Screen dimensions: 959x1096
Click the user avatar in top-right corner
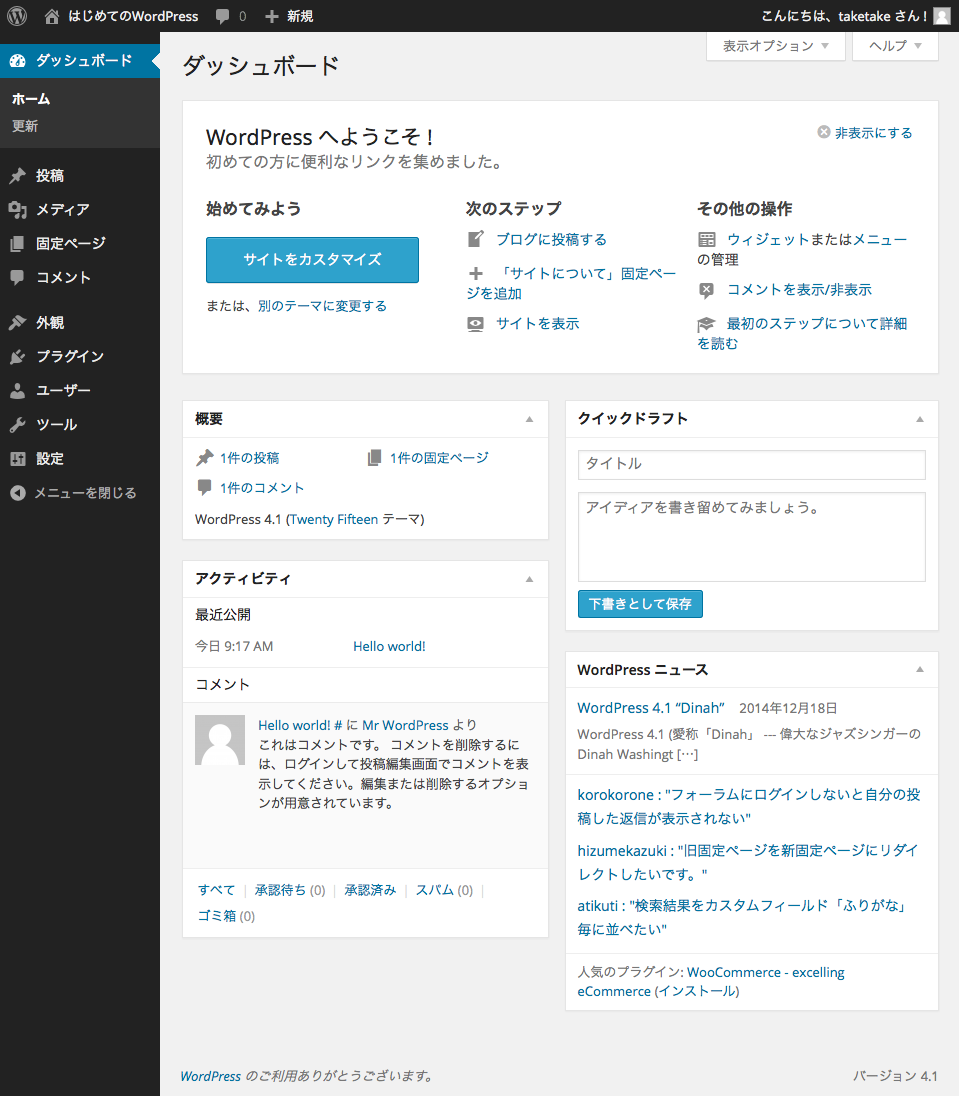pyautogui.click(x=942, y=16)
